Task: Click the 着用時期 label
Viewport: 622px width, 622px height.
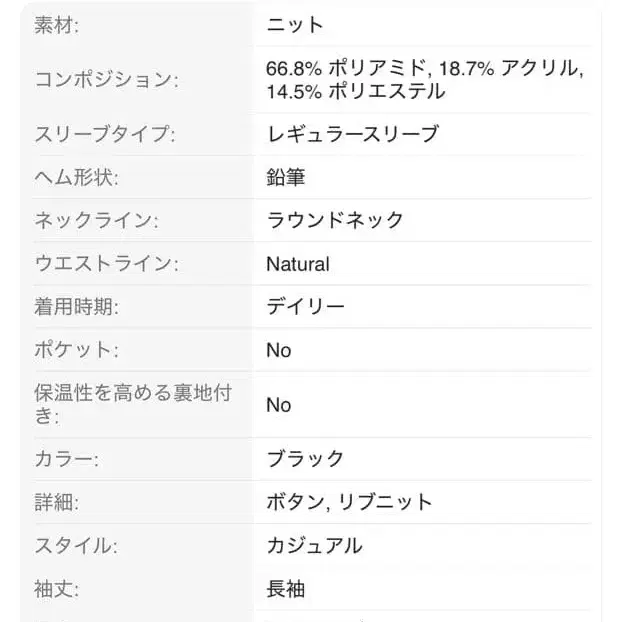Action: pyautogui.click(x=77, y=307)
